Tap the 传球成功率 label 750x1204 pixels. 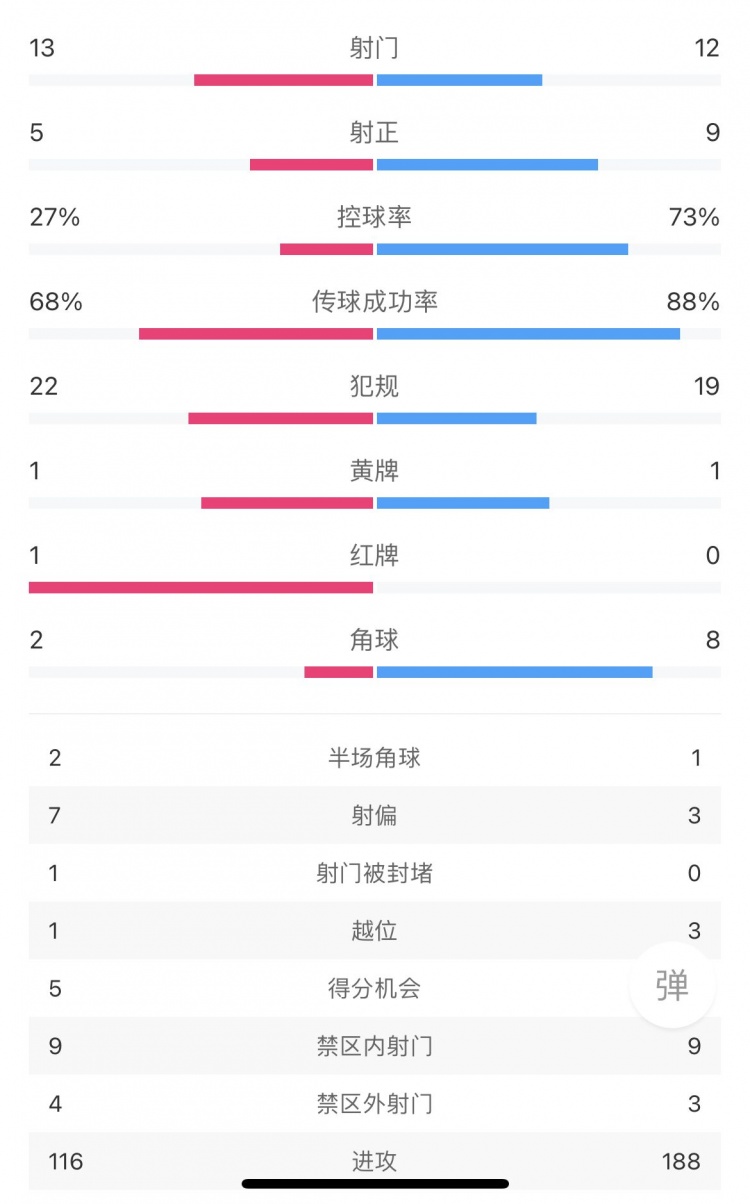375,301
